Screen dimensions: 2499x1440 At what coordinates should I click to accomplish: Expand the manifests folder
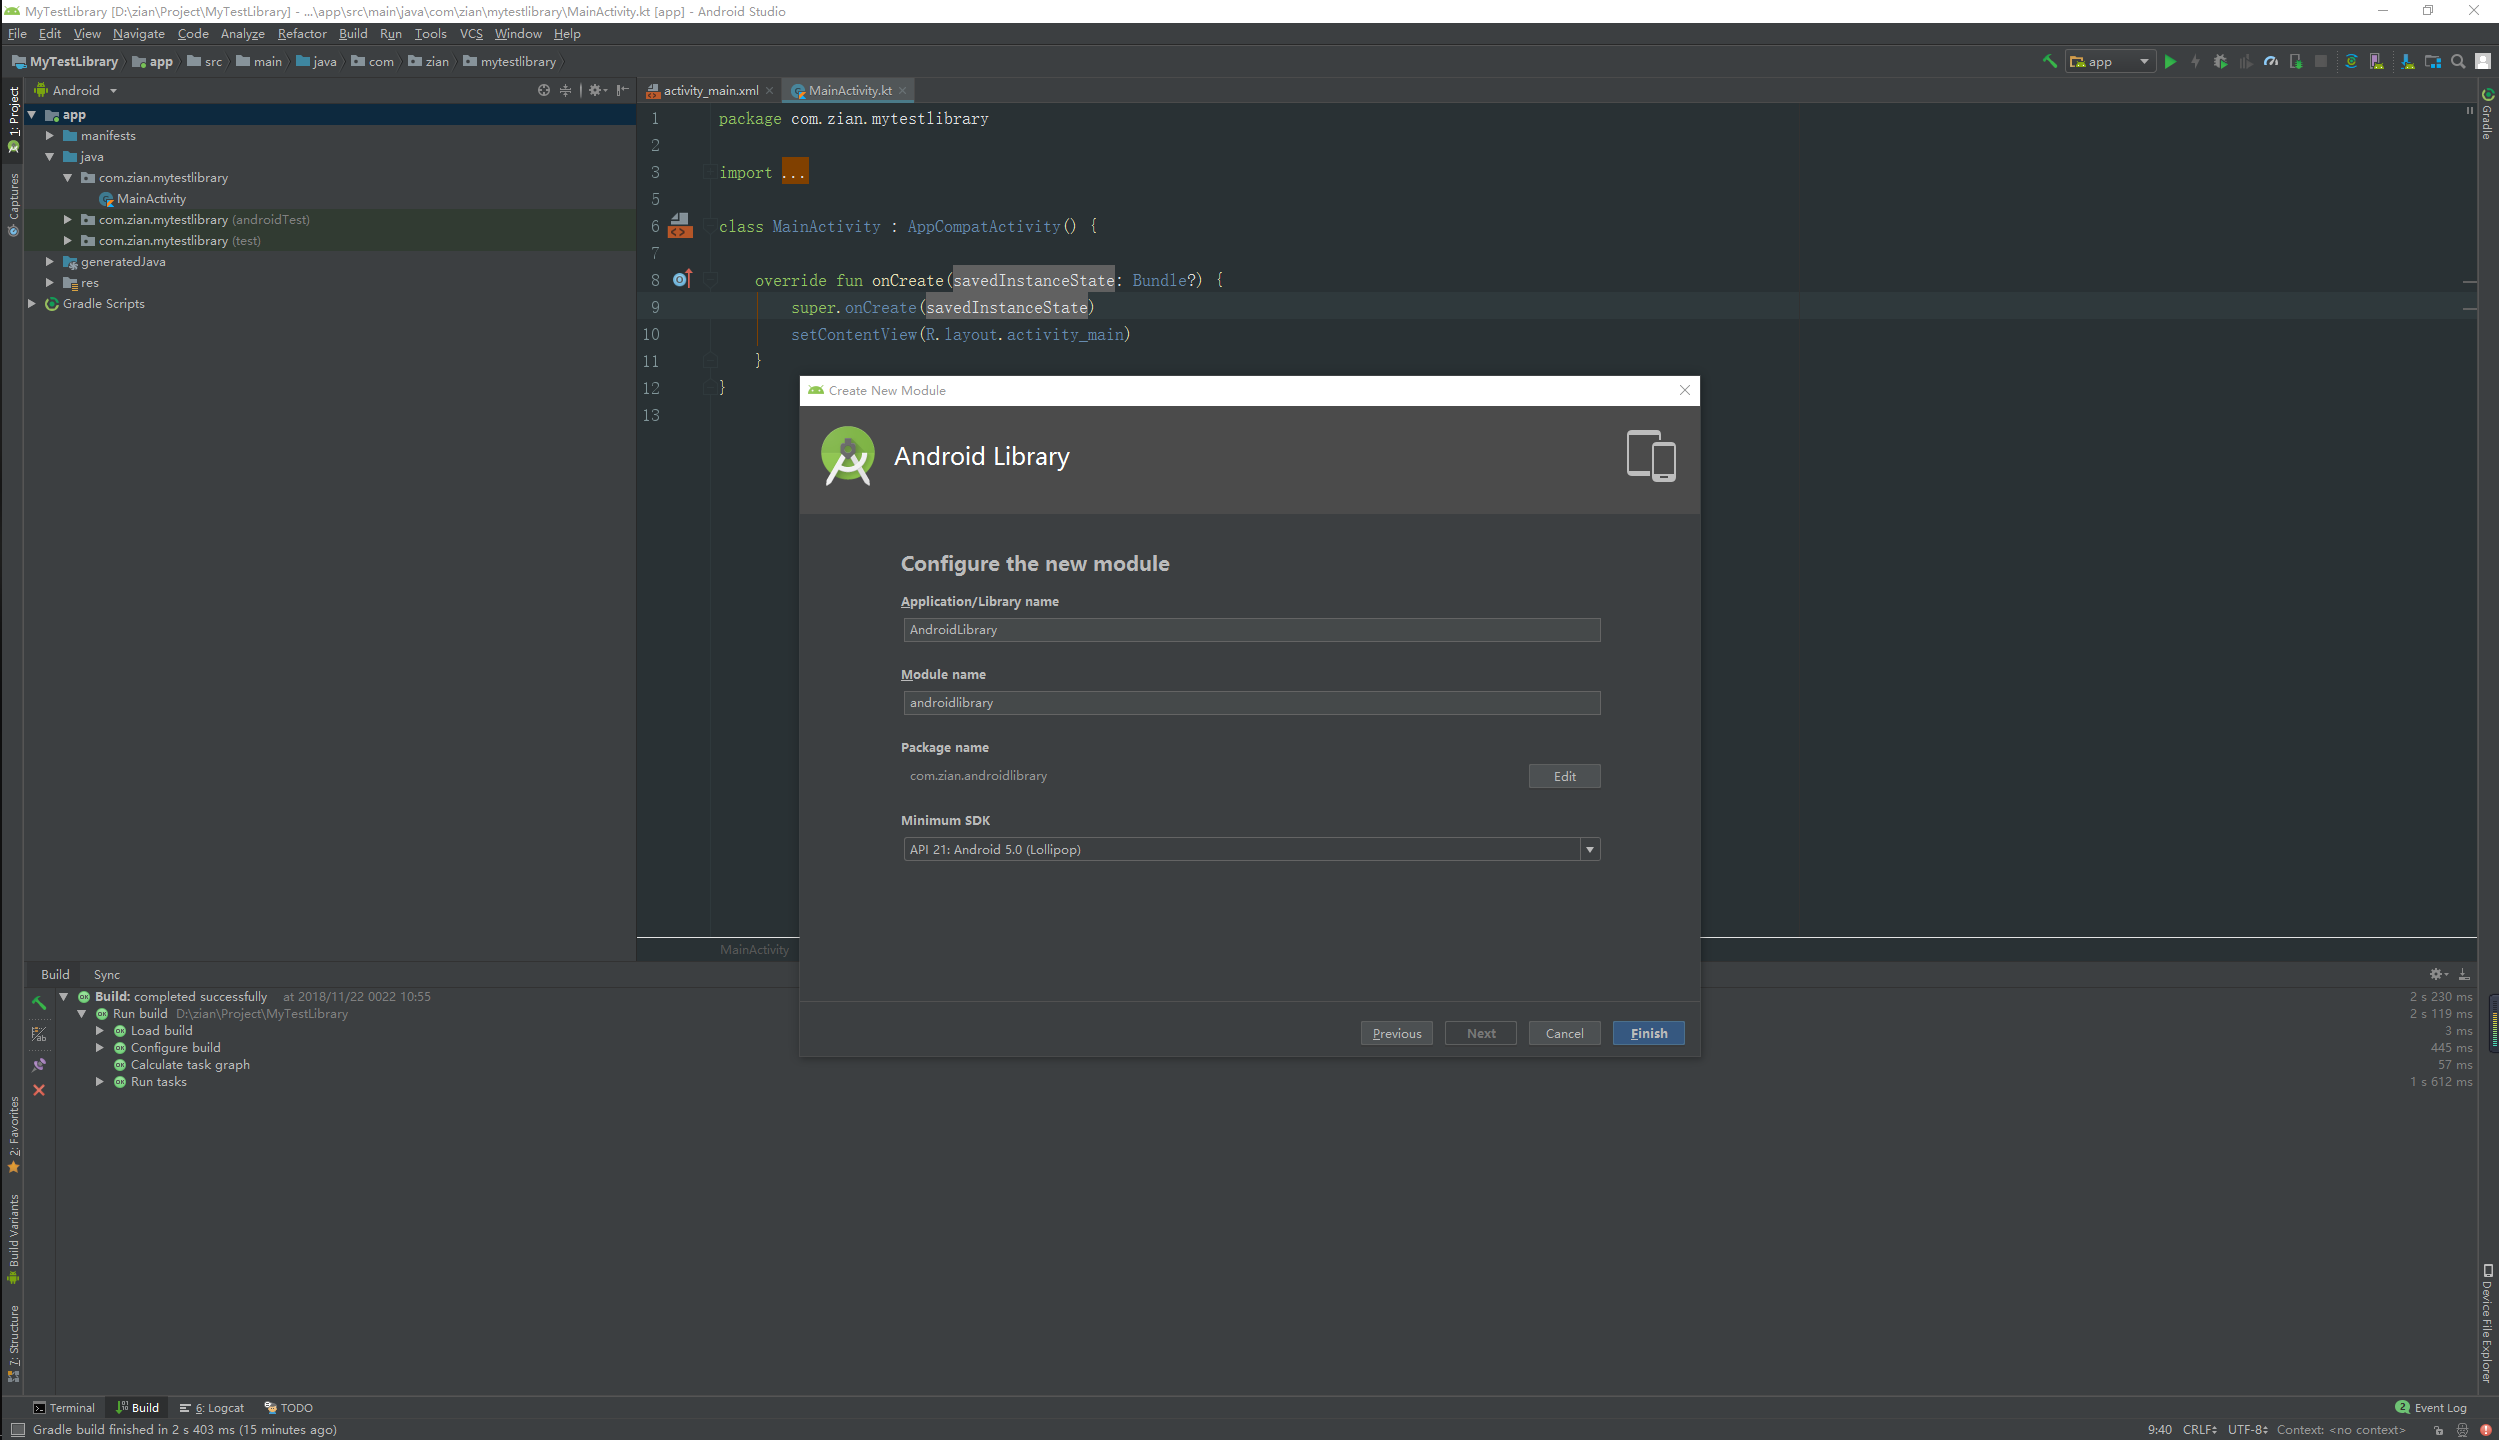[50, 136]
